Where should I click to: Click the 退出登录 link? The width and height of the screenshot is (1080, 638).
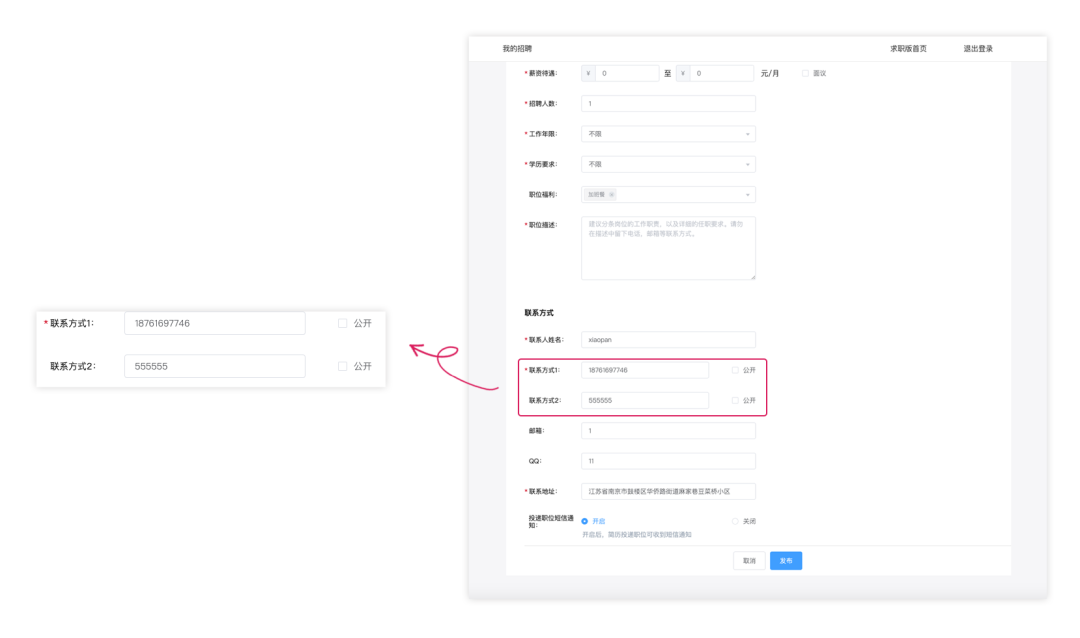point(977,49)
